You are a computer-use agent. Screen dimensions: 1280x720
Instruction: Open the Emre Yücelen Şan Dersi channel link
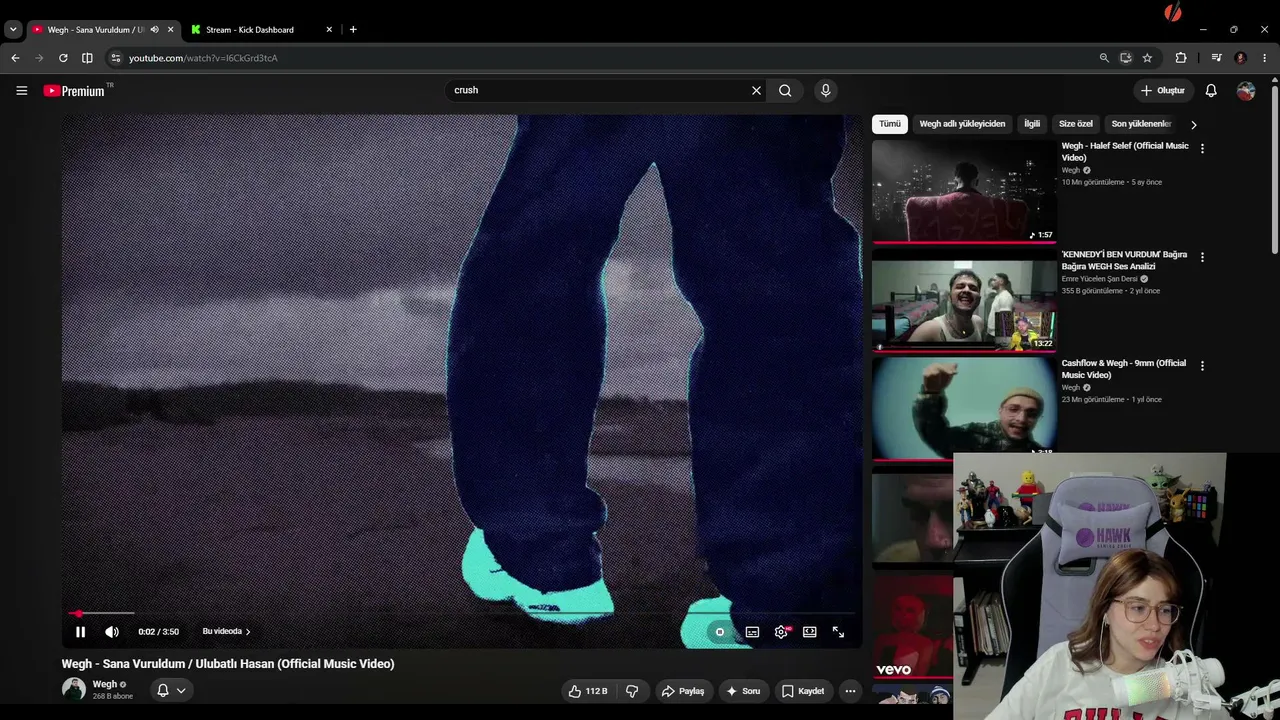[1100, 279]
